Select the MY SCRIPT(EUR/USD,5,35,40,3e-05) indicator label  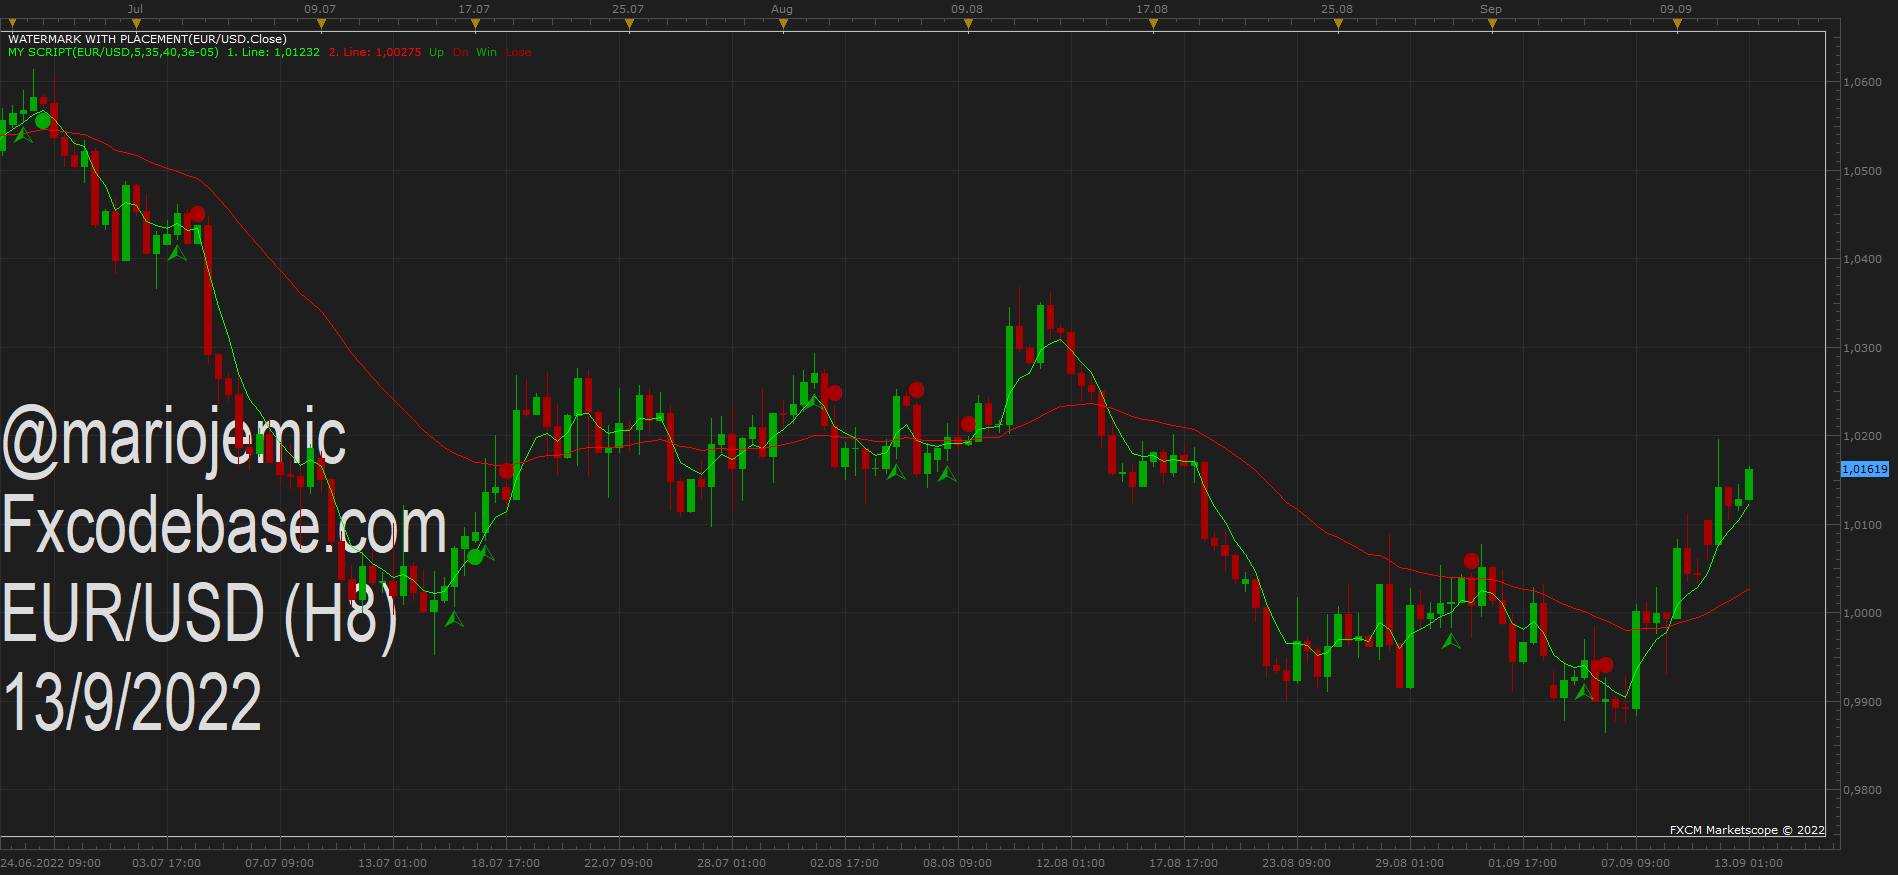[113, 52]
